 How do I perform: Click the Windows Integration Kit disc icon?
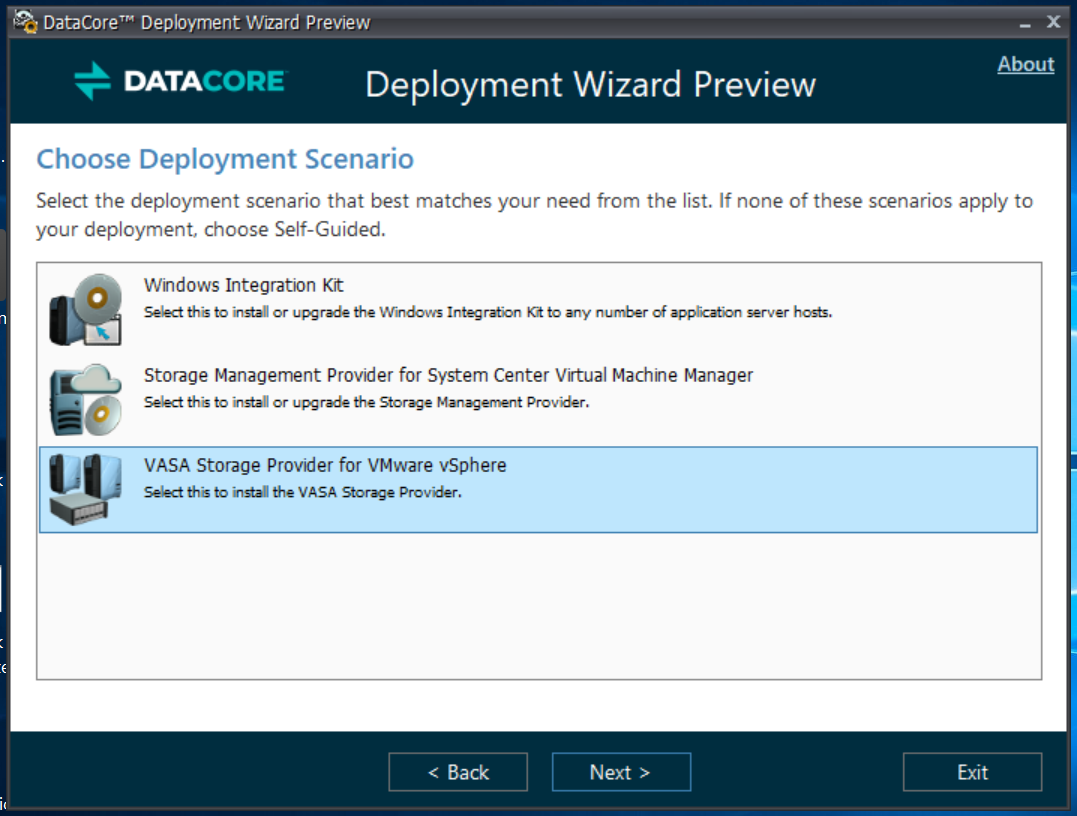point(85,309)
